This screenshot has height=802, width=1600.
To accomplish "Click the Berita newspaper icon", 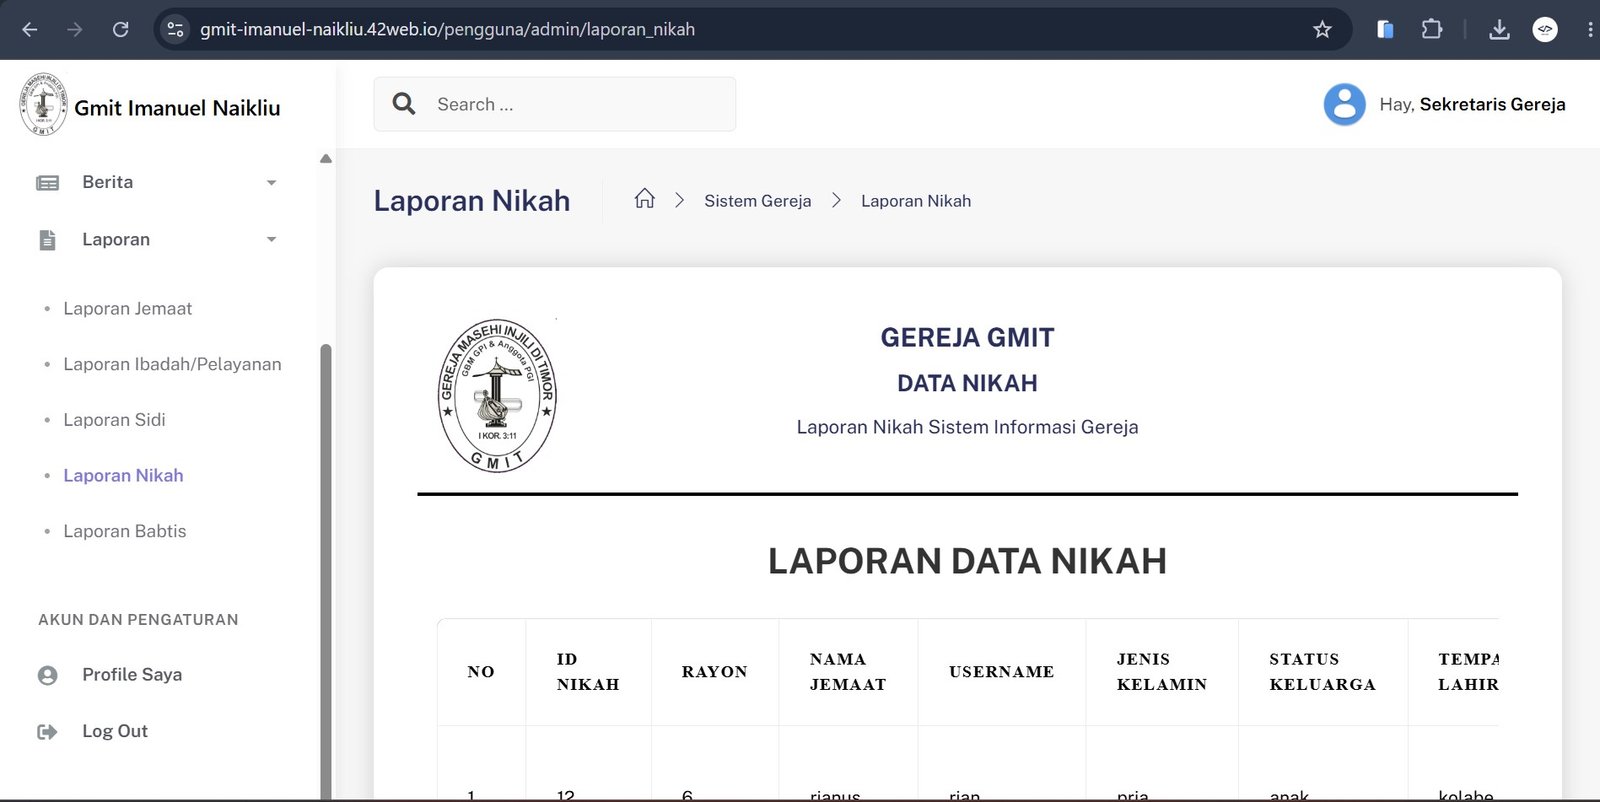I will click(x=47, y=183).
